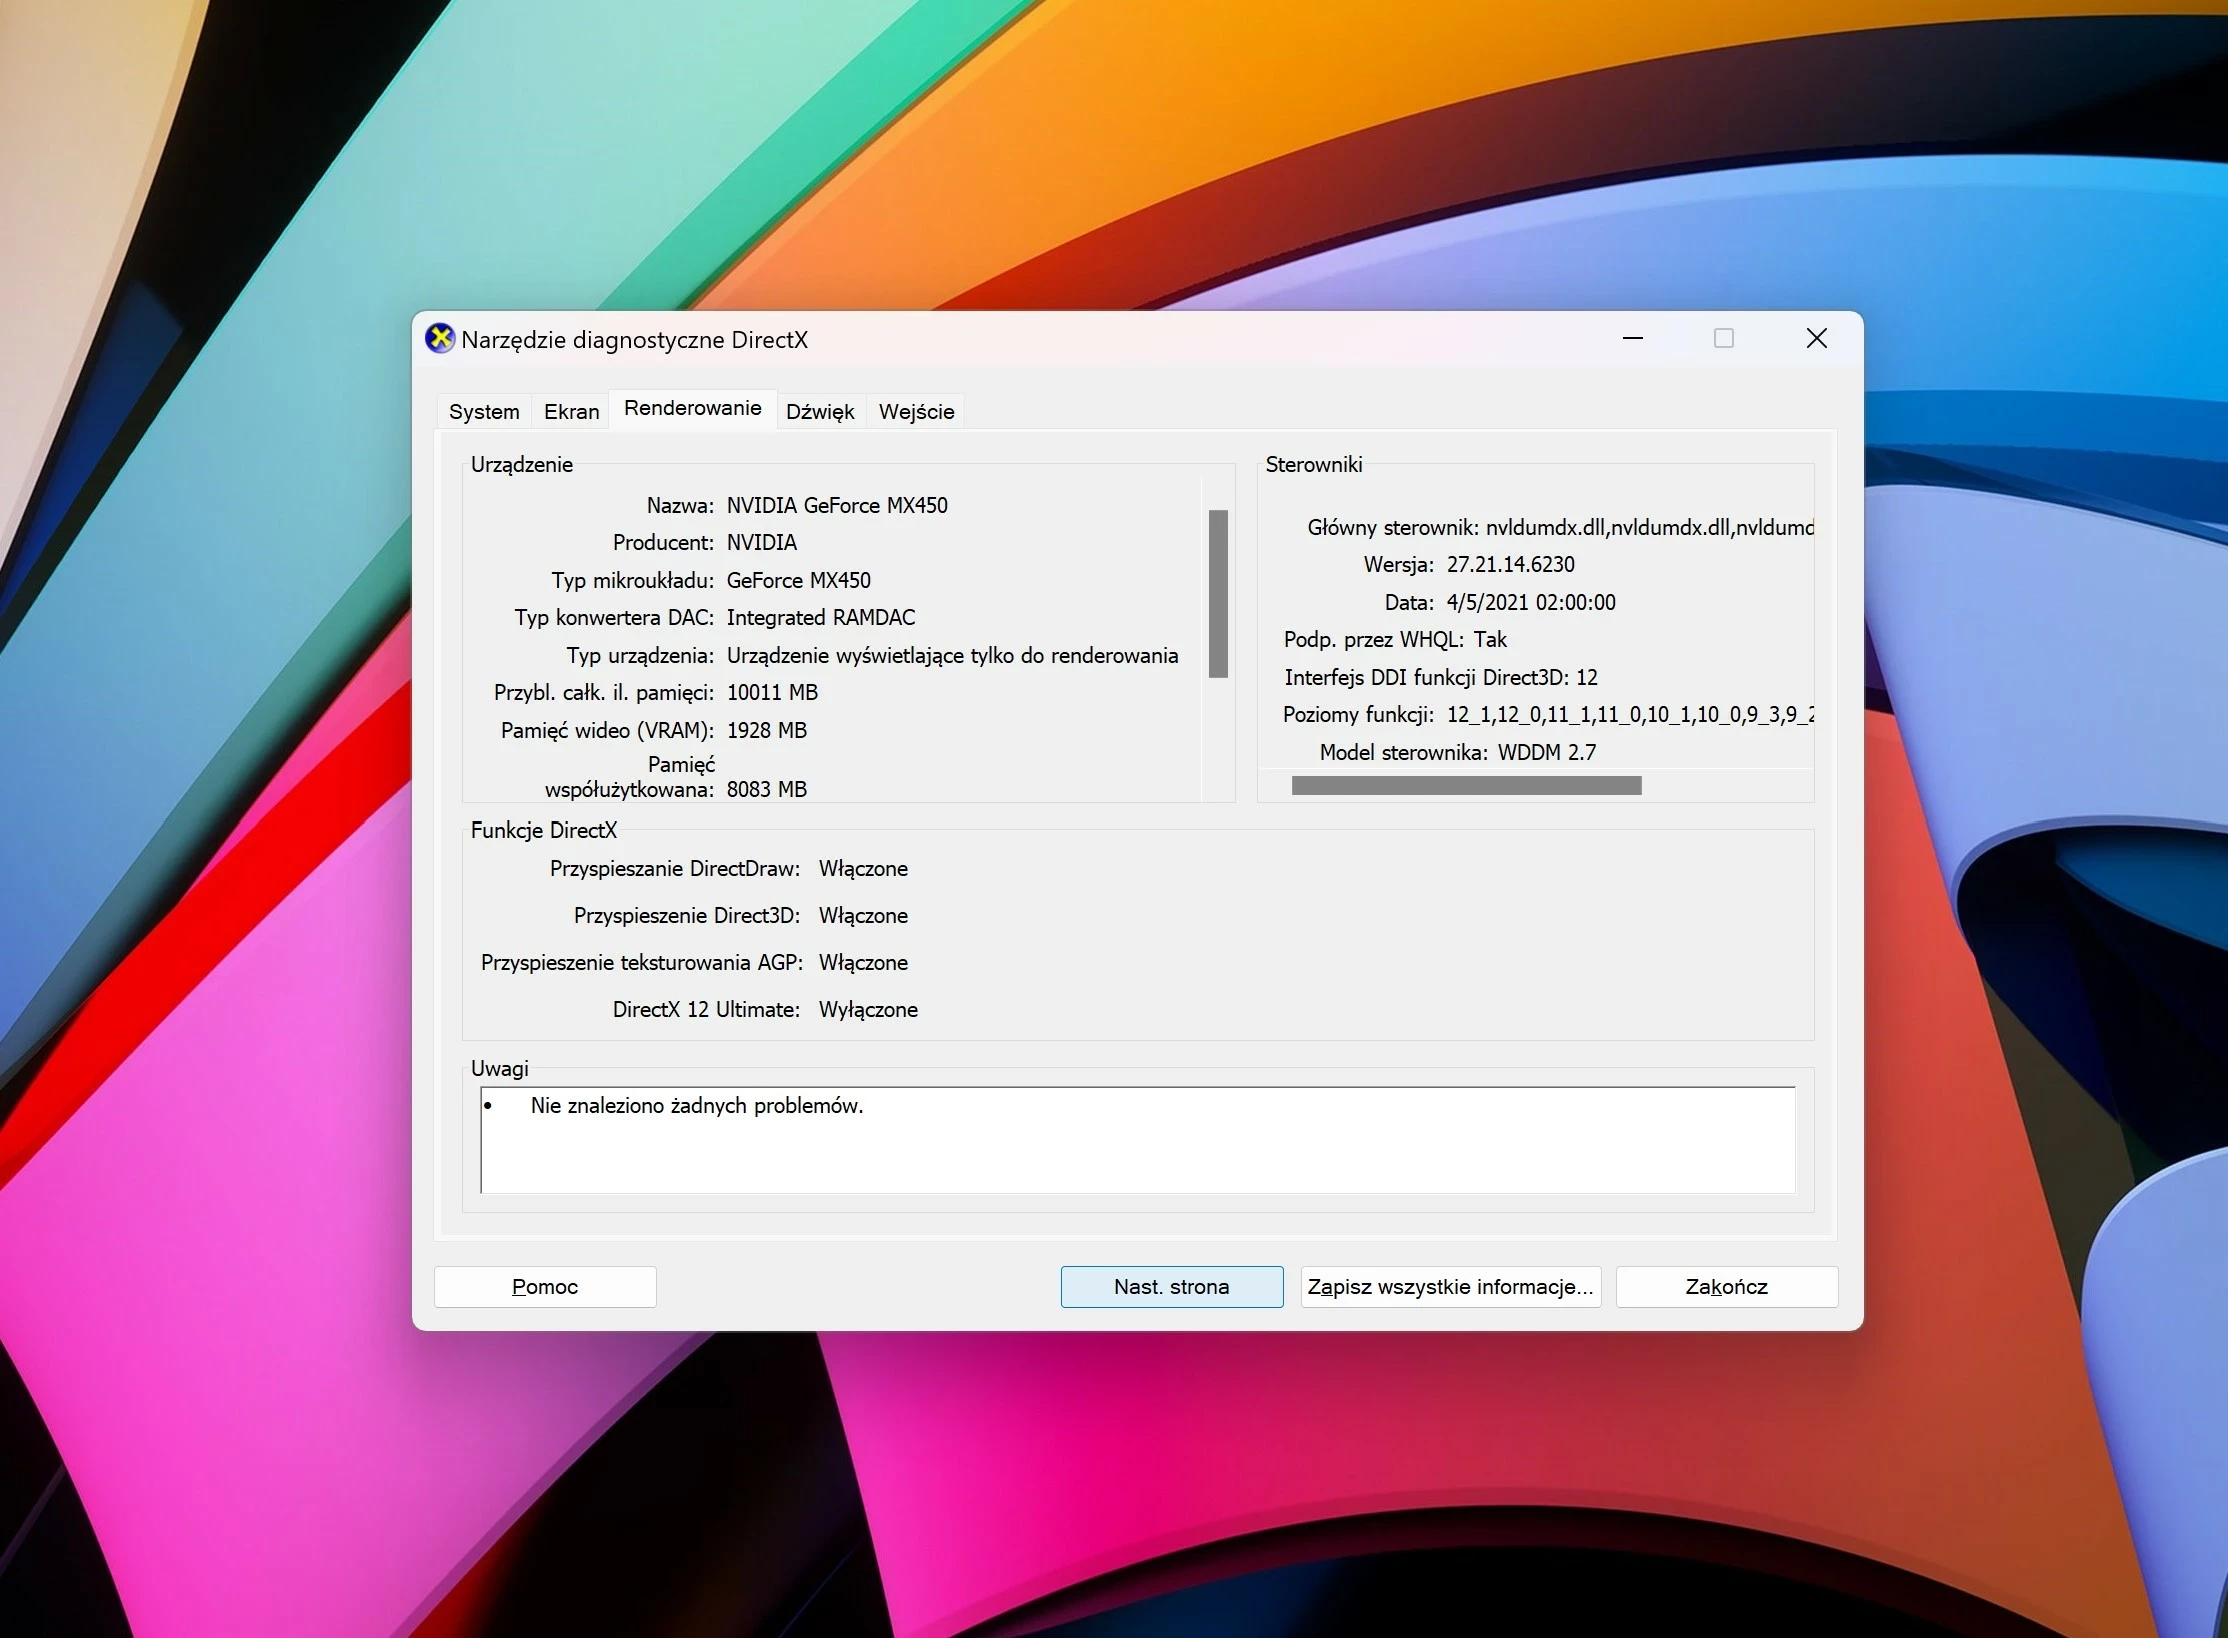Click driver version 27.21.14.6230
This screenshot has width=2228, height=1638.
1510,564
